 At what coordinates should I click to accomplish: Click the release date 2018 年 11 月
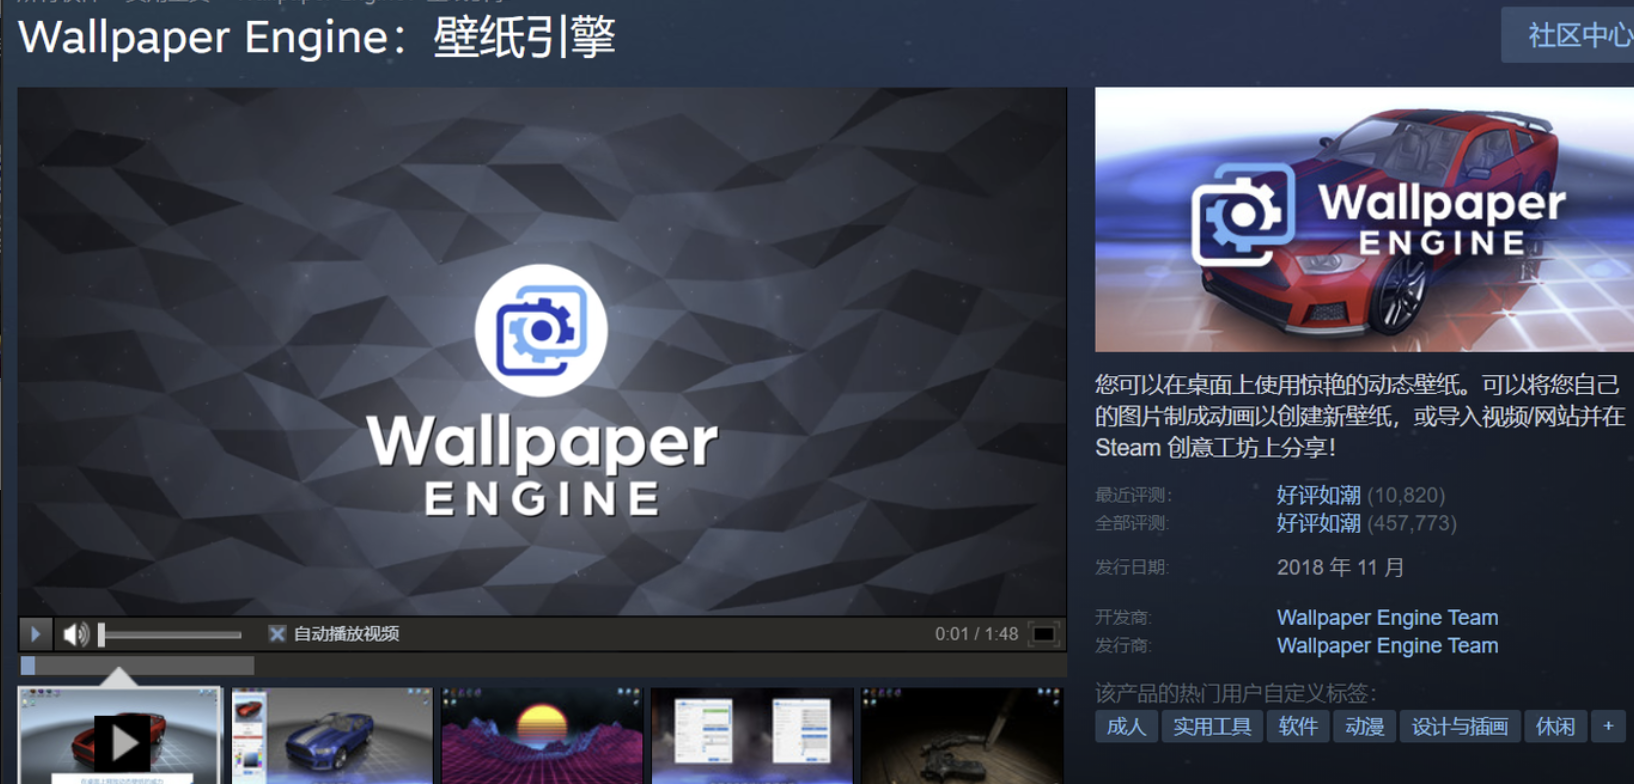point(1340,568)
